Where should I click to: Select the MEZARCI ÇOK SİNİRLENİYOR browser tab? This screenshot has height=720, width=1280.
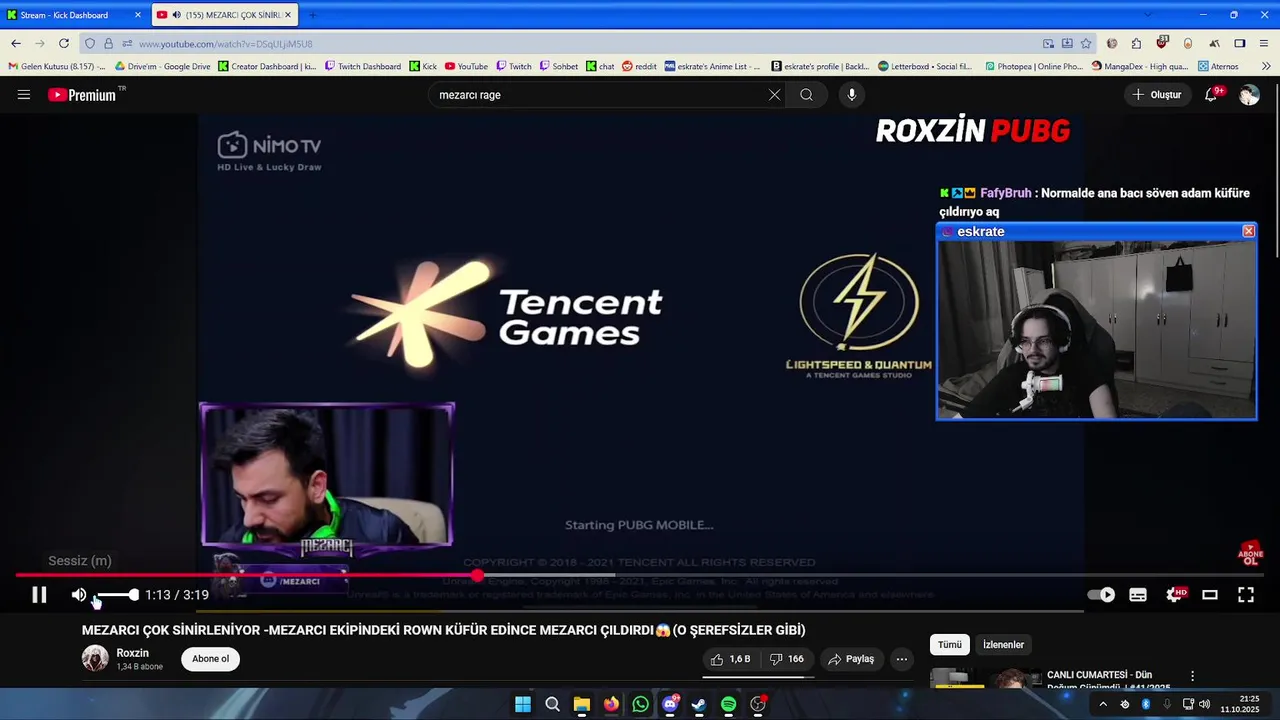point(226,15)
